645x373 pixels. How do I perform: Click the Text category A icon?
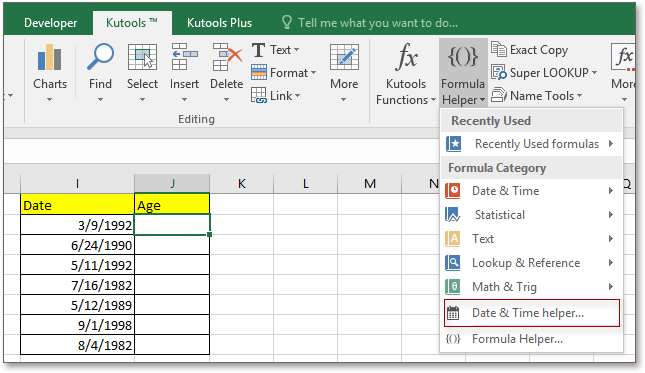point(453,239)
